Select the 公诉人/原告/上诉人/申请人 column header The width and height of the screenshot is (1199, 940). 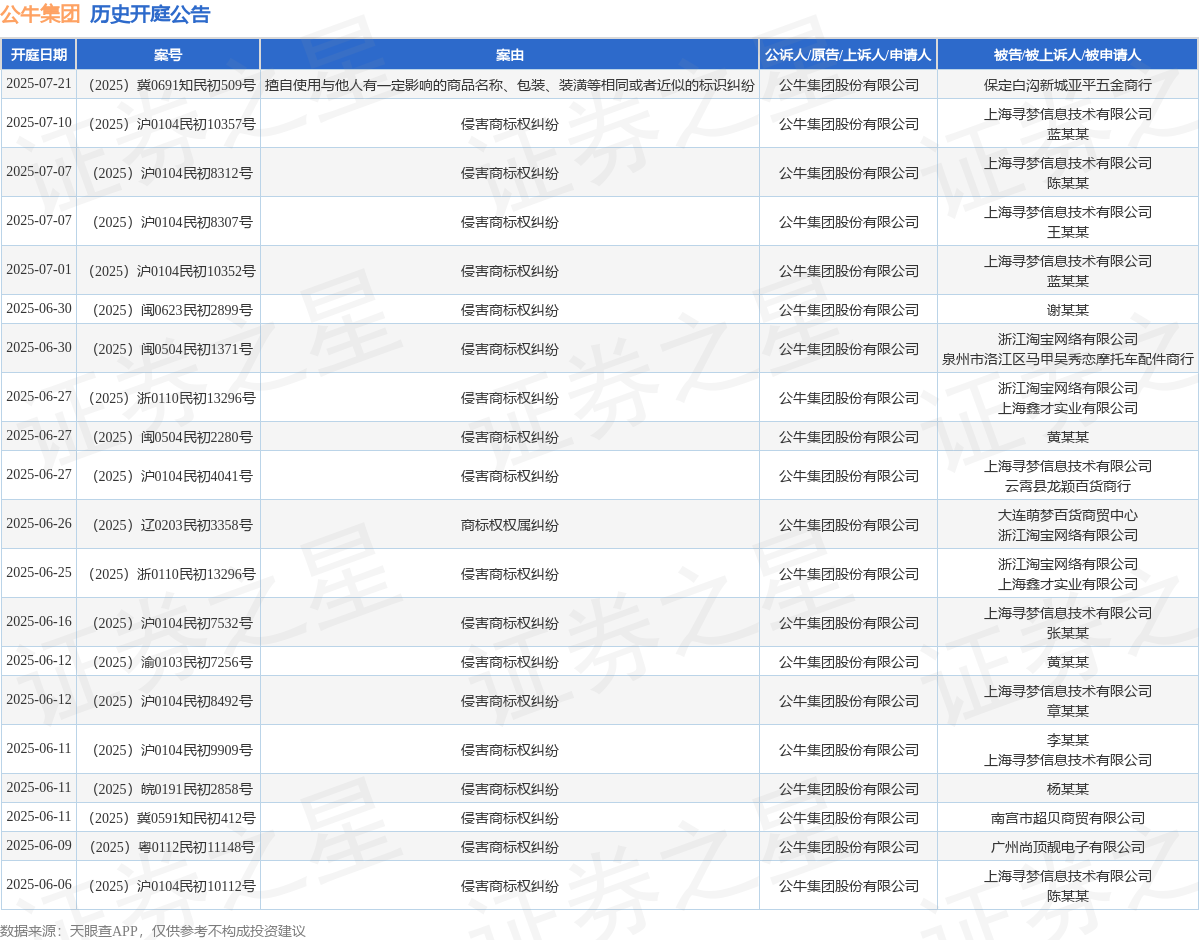[x=848, y=55]
